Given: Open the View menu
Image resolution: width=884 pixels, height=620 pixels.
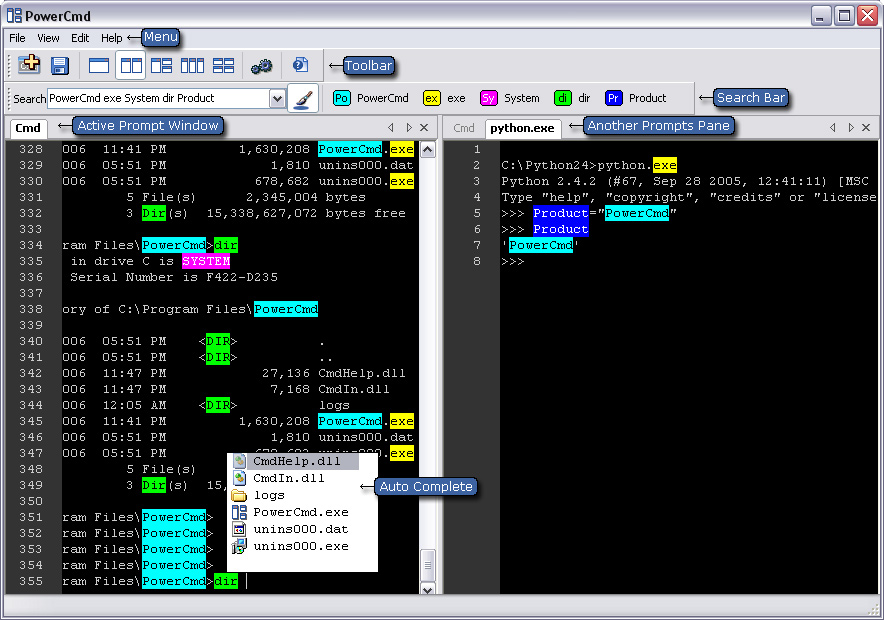Looking at the screenshot, I should pos(48,38).
